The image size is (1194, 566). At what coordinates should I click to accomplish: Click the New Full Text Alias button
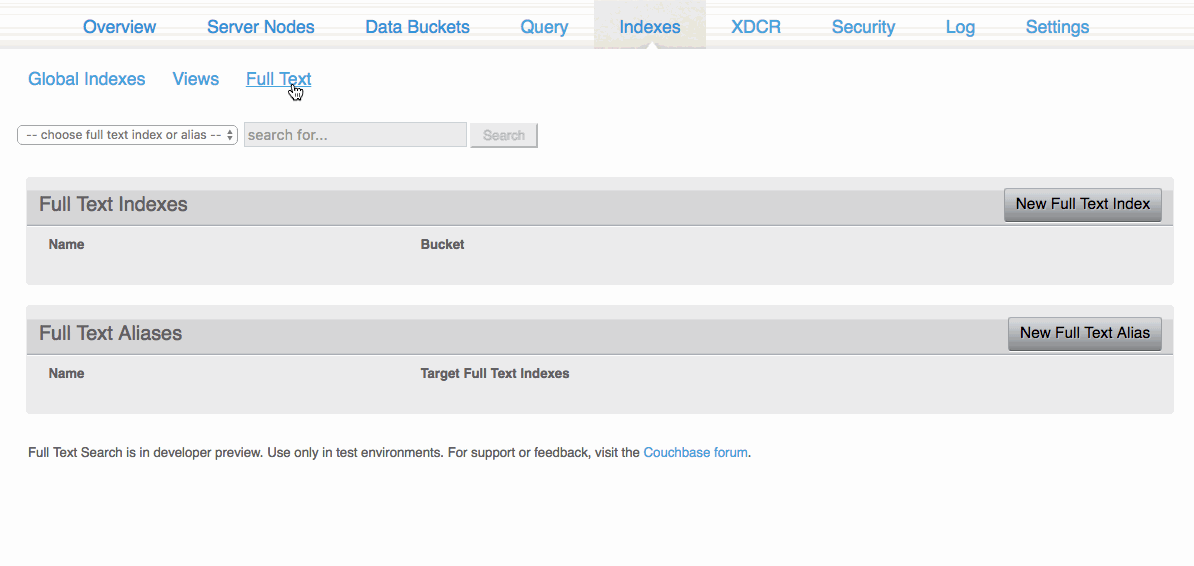point(1084,333)
